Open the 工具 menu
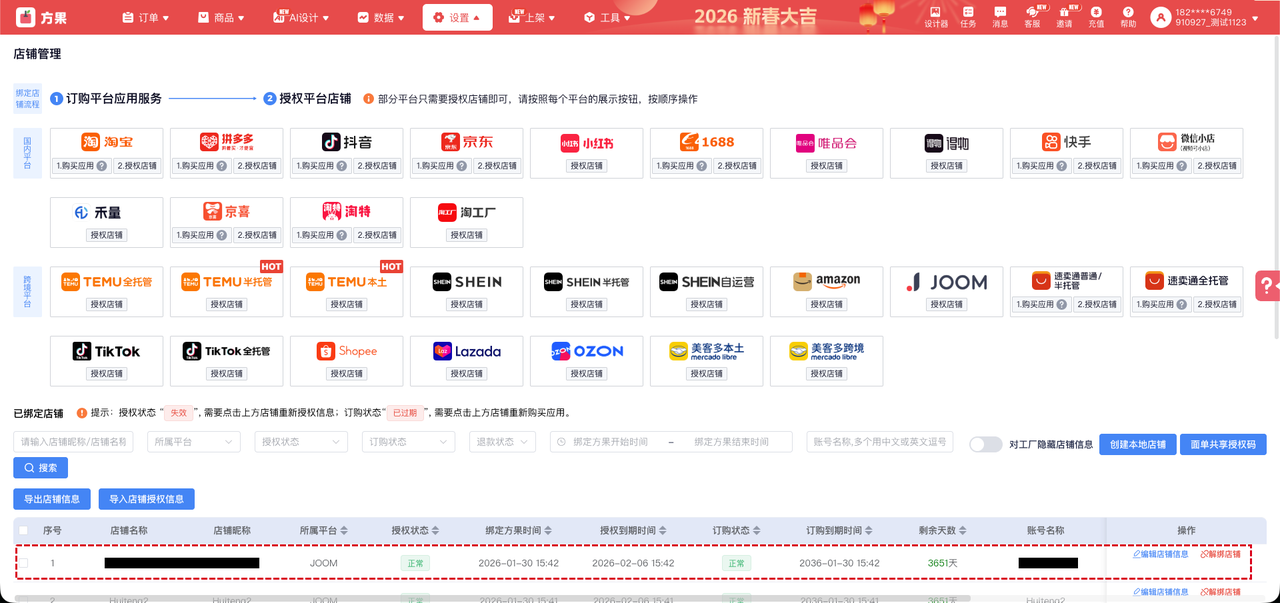Image resolution: width=1280 pixels, height=603 pixels. pyautogui.click(x=608, y=17)
